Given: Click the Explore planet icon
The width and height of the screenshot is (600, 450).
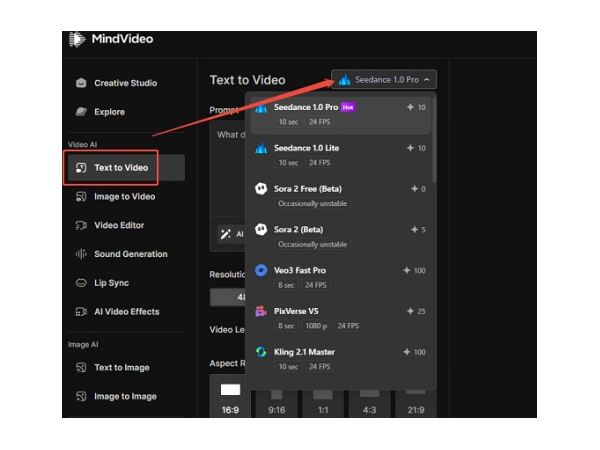Looking at the screenshot, I should point(81,112).
